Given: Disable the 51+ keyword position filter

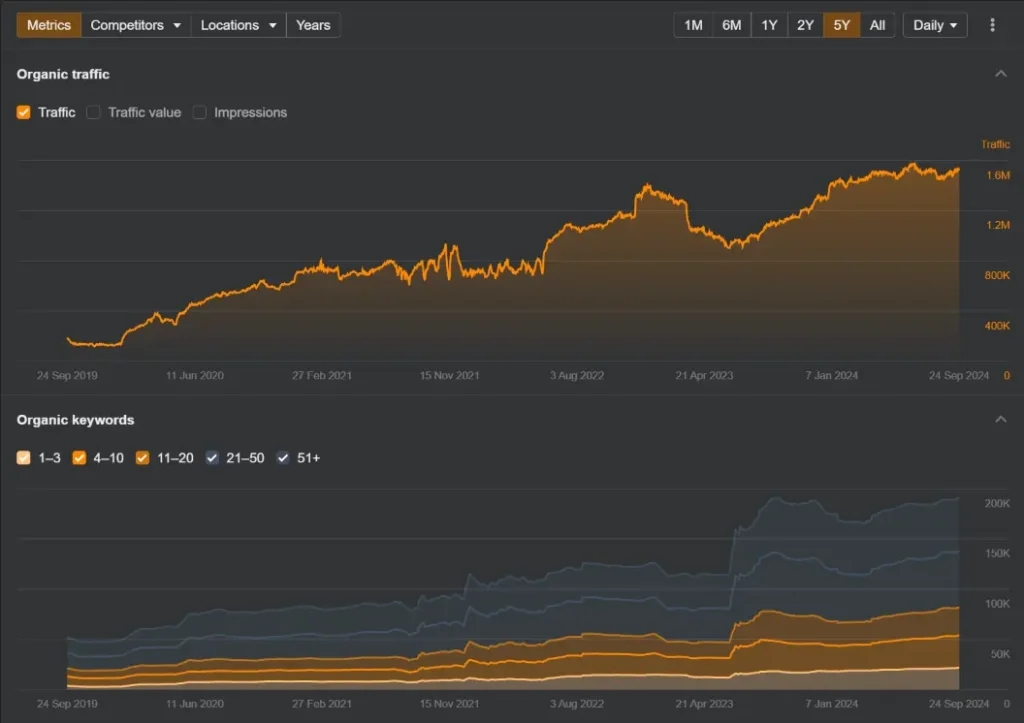Looking at the screenshot, I should [282, 458].
